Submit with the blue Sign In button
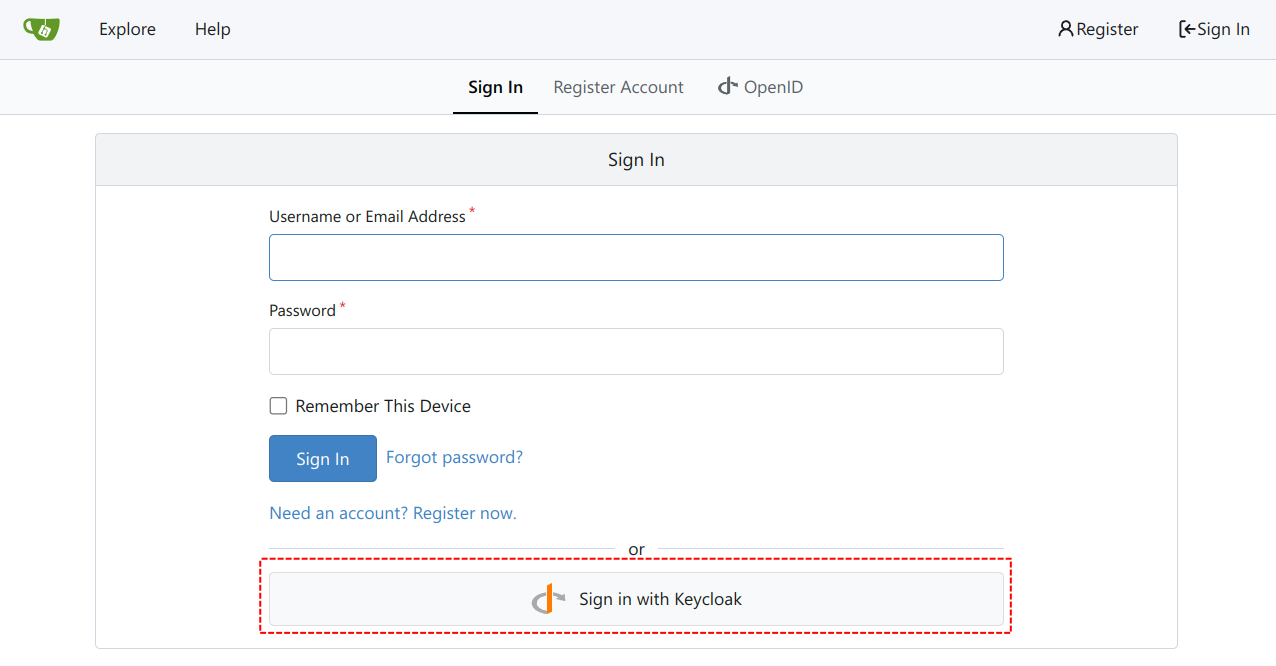 [323, 458]
